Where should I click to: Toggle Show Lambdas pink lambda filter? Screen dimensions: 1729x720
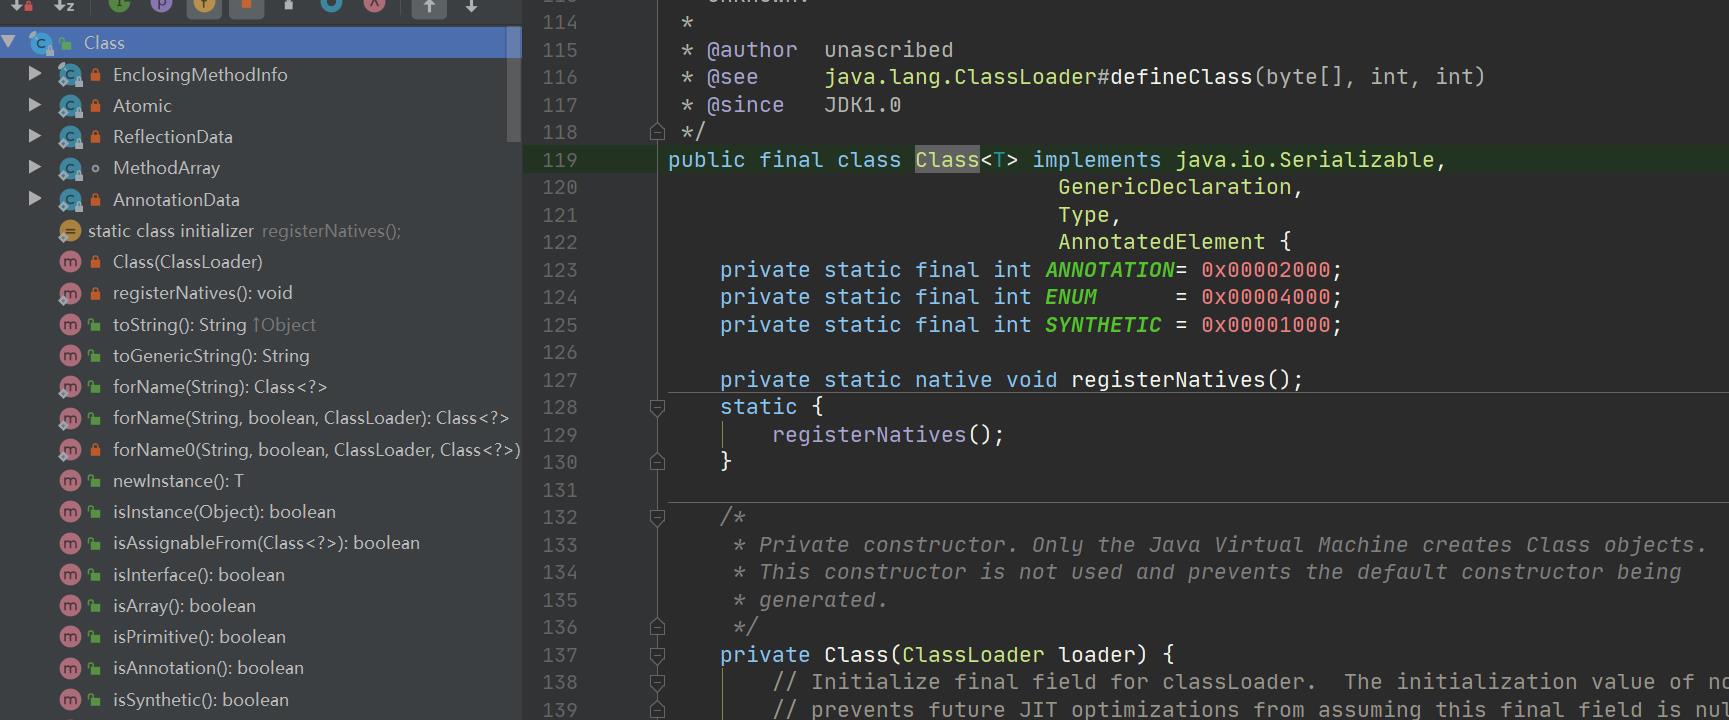[x=374, y=5]
